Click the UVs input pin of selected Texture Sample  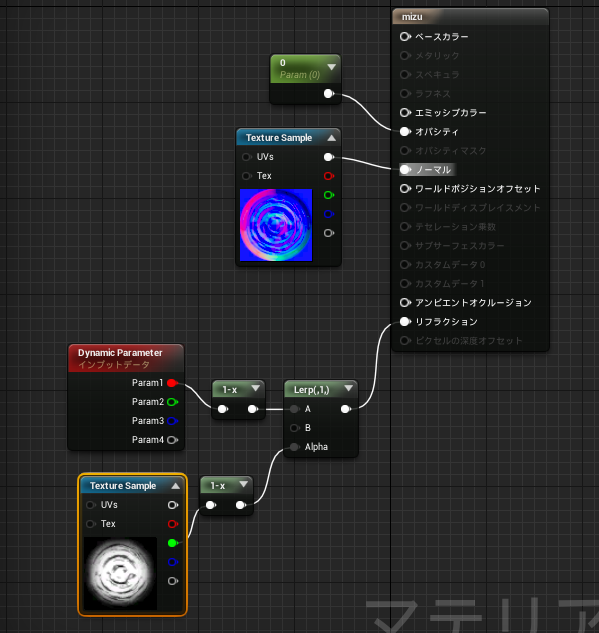coord(90,505)
